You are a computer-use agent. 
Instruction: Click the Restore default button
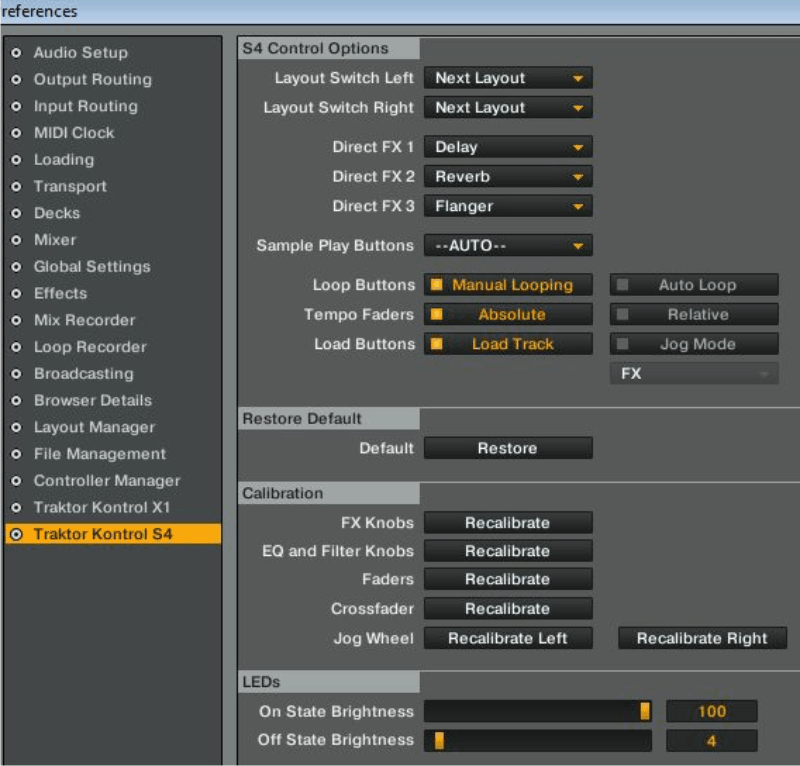(508, 448)
